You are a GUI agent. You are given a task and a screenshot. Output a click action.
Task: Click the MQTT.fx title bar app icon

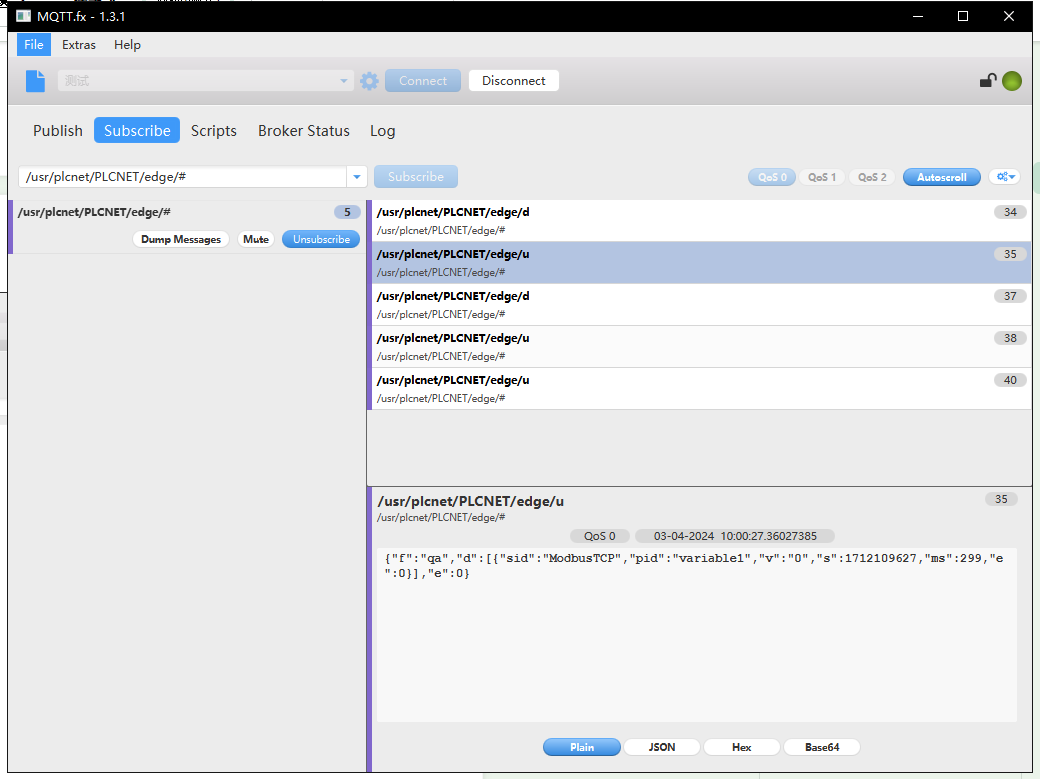tap(23, 16)
